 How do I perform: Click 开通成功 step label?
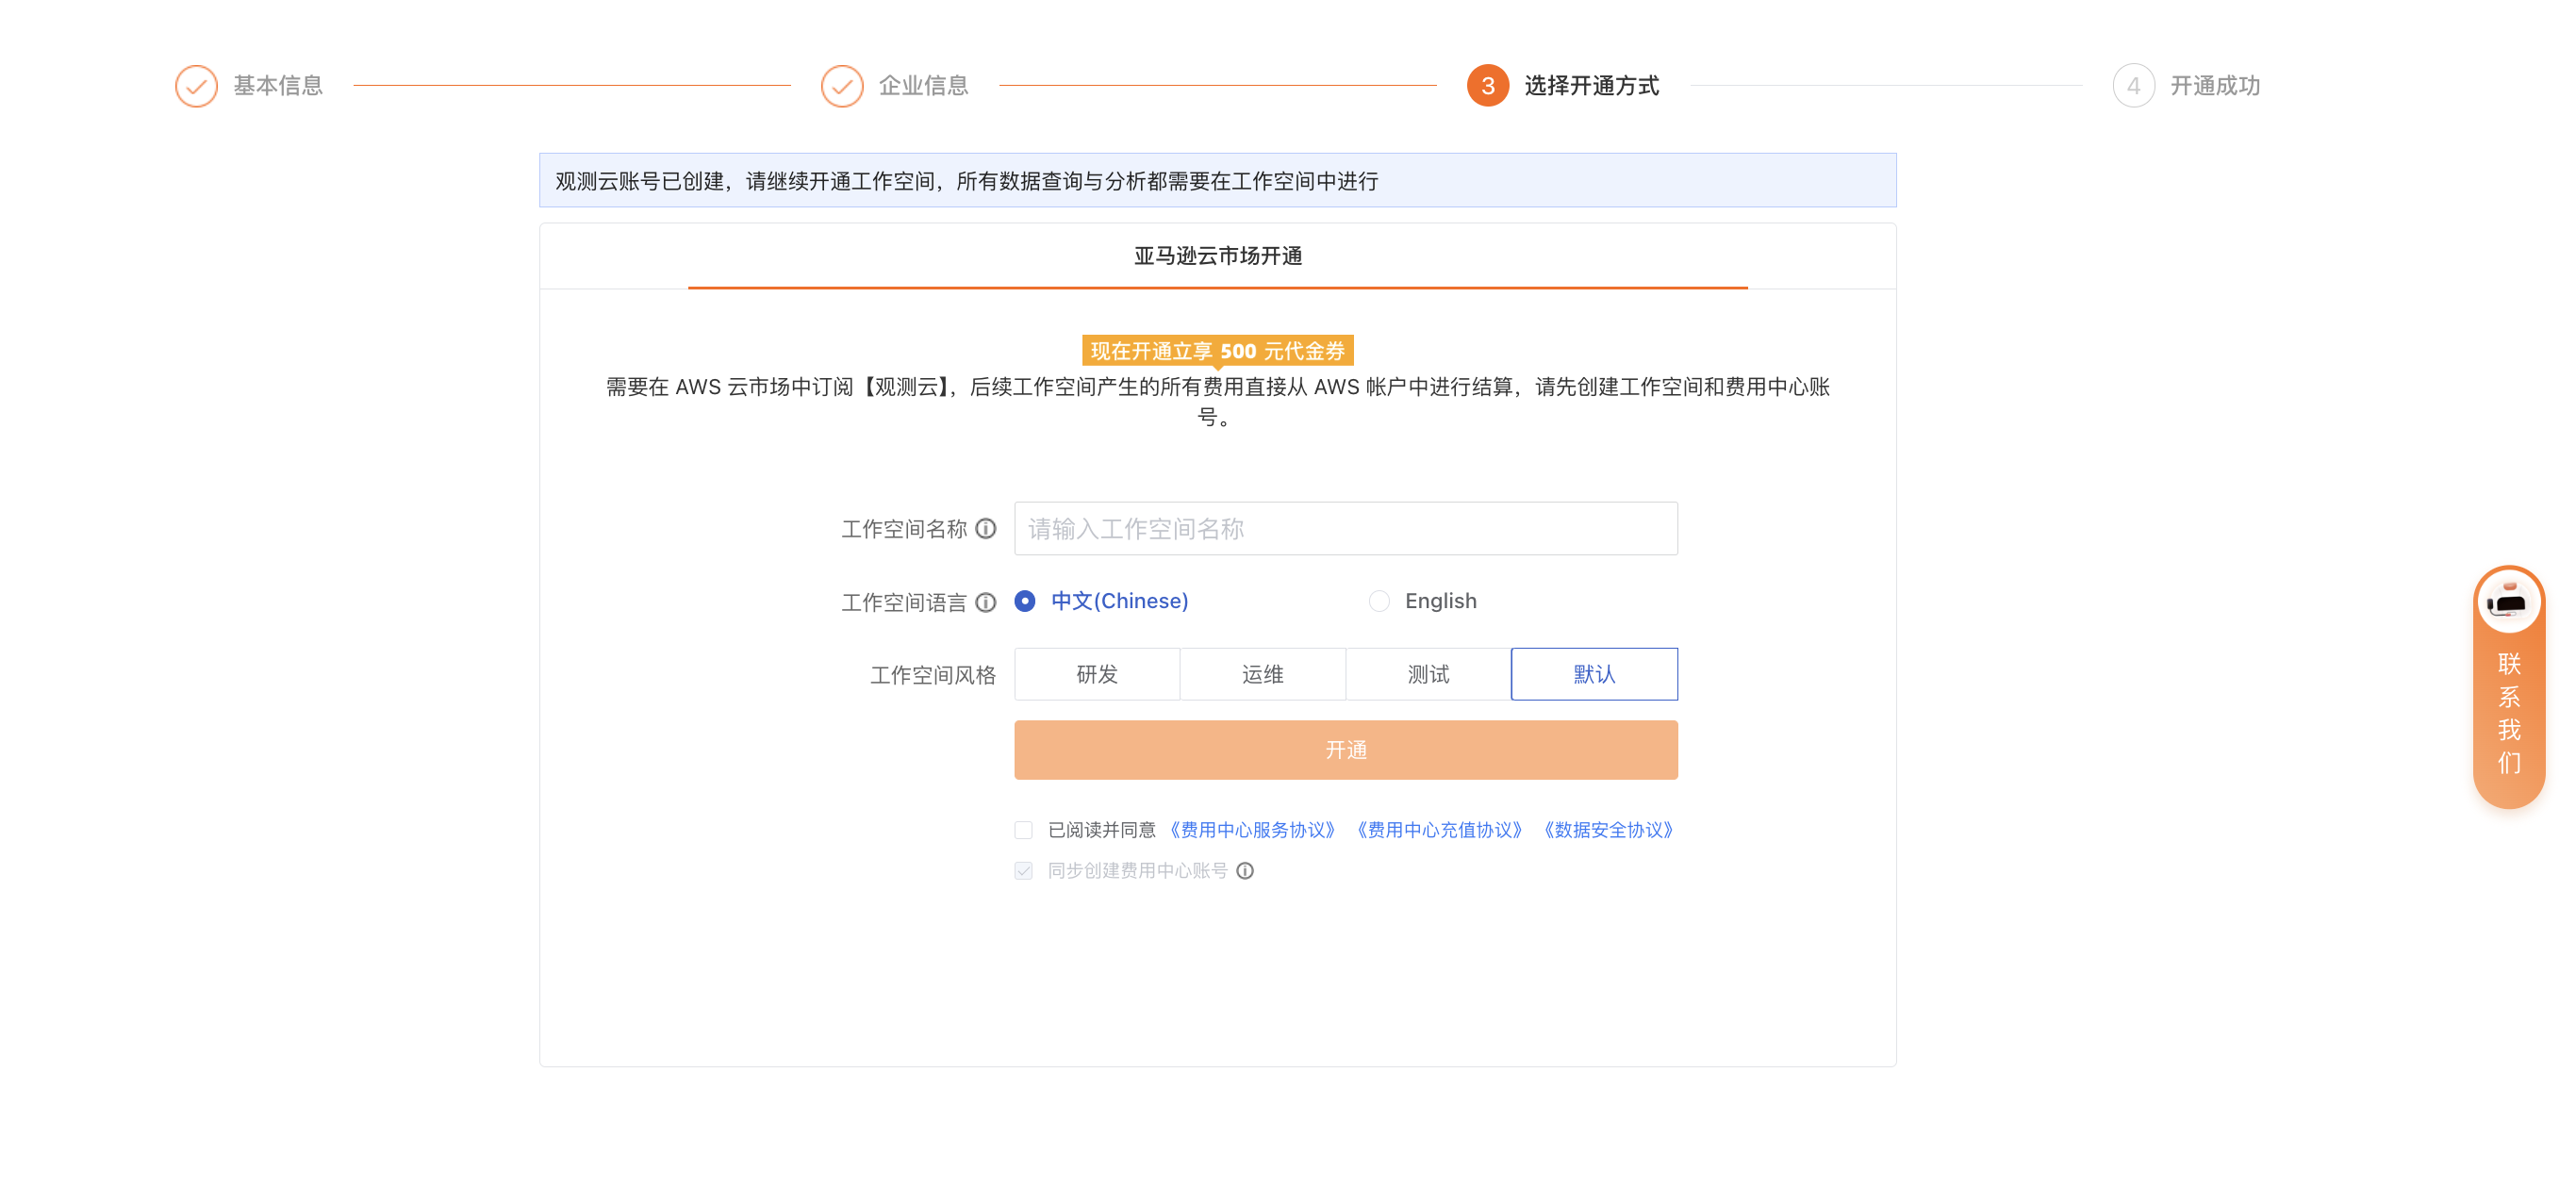(x=2215, y=86)
